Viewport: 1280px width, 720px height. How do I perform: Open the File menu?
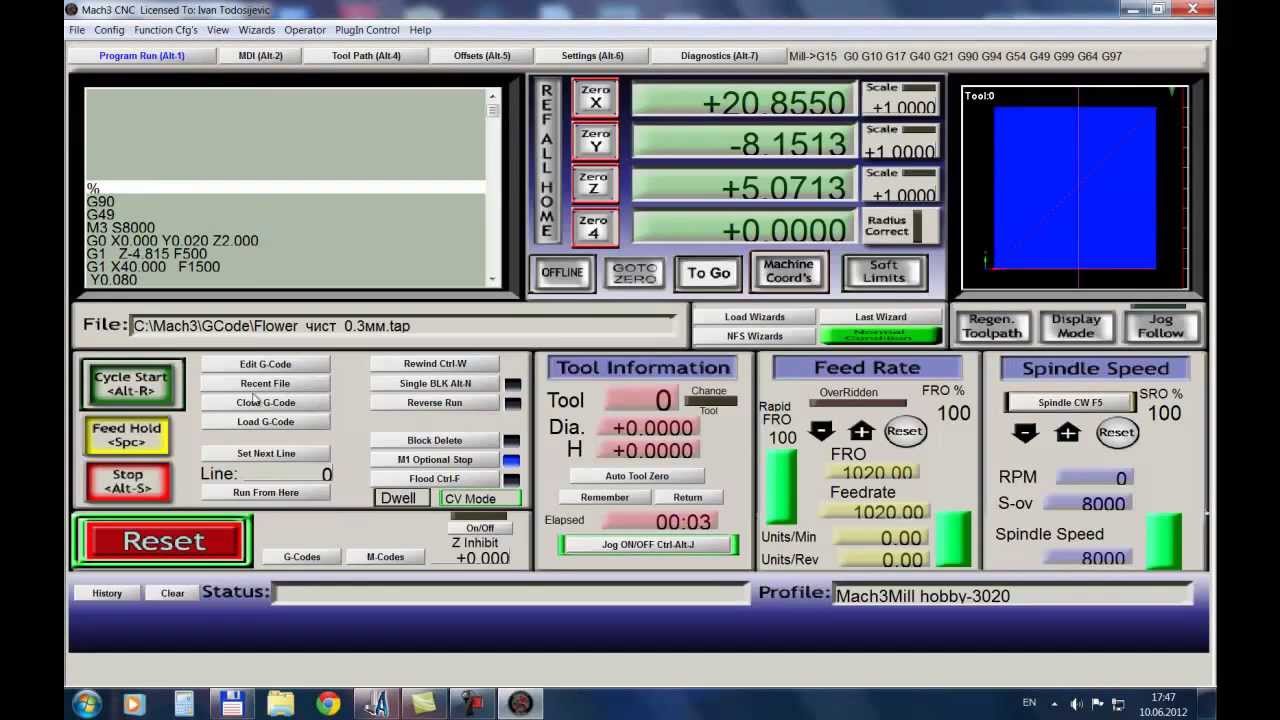[x=77, y=30]
